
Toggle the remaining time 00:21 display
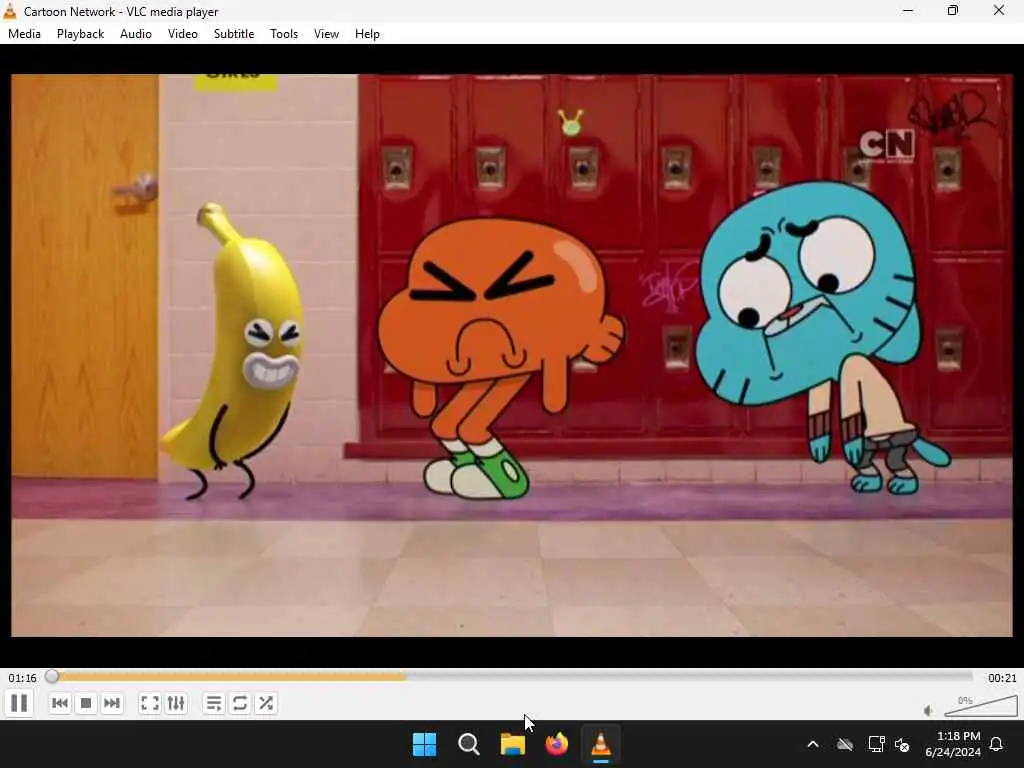(1002, 678)
